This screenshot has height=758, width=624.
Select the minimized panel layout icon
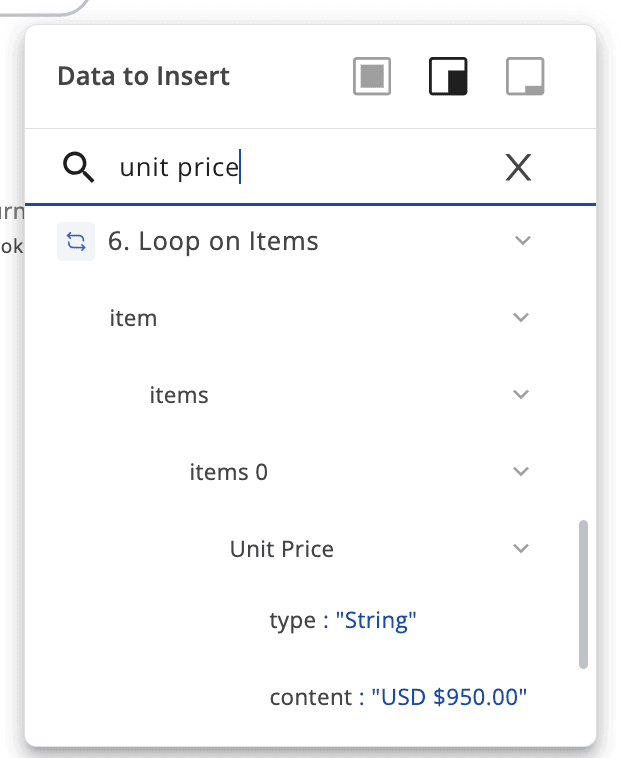pyautogui.click(x=525, y=77)
